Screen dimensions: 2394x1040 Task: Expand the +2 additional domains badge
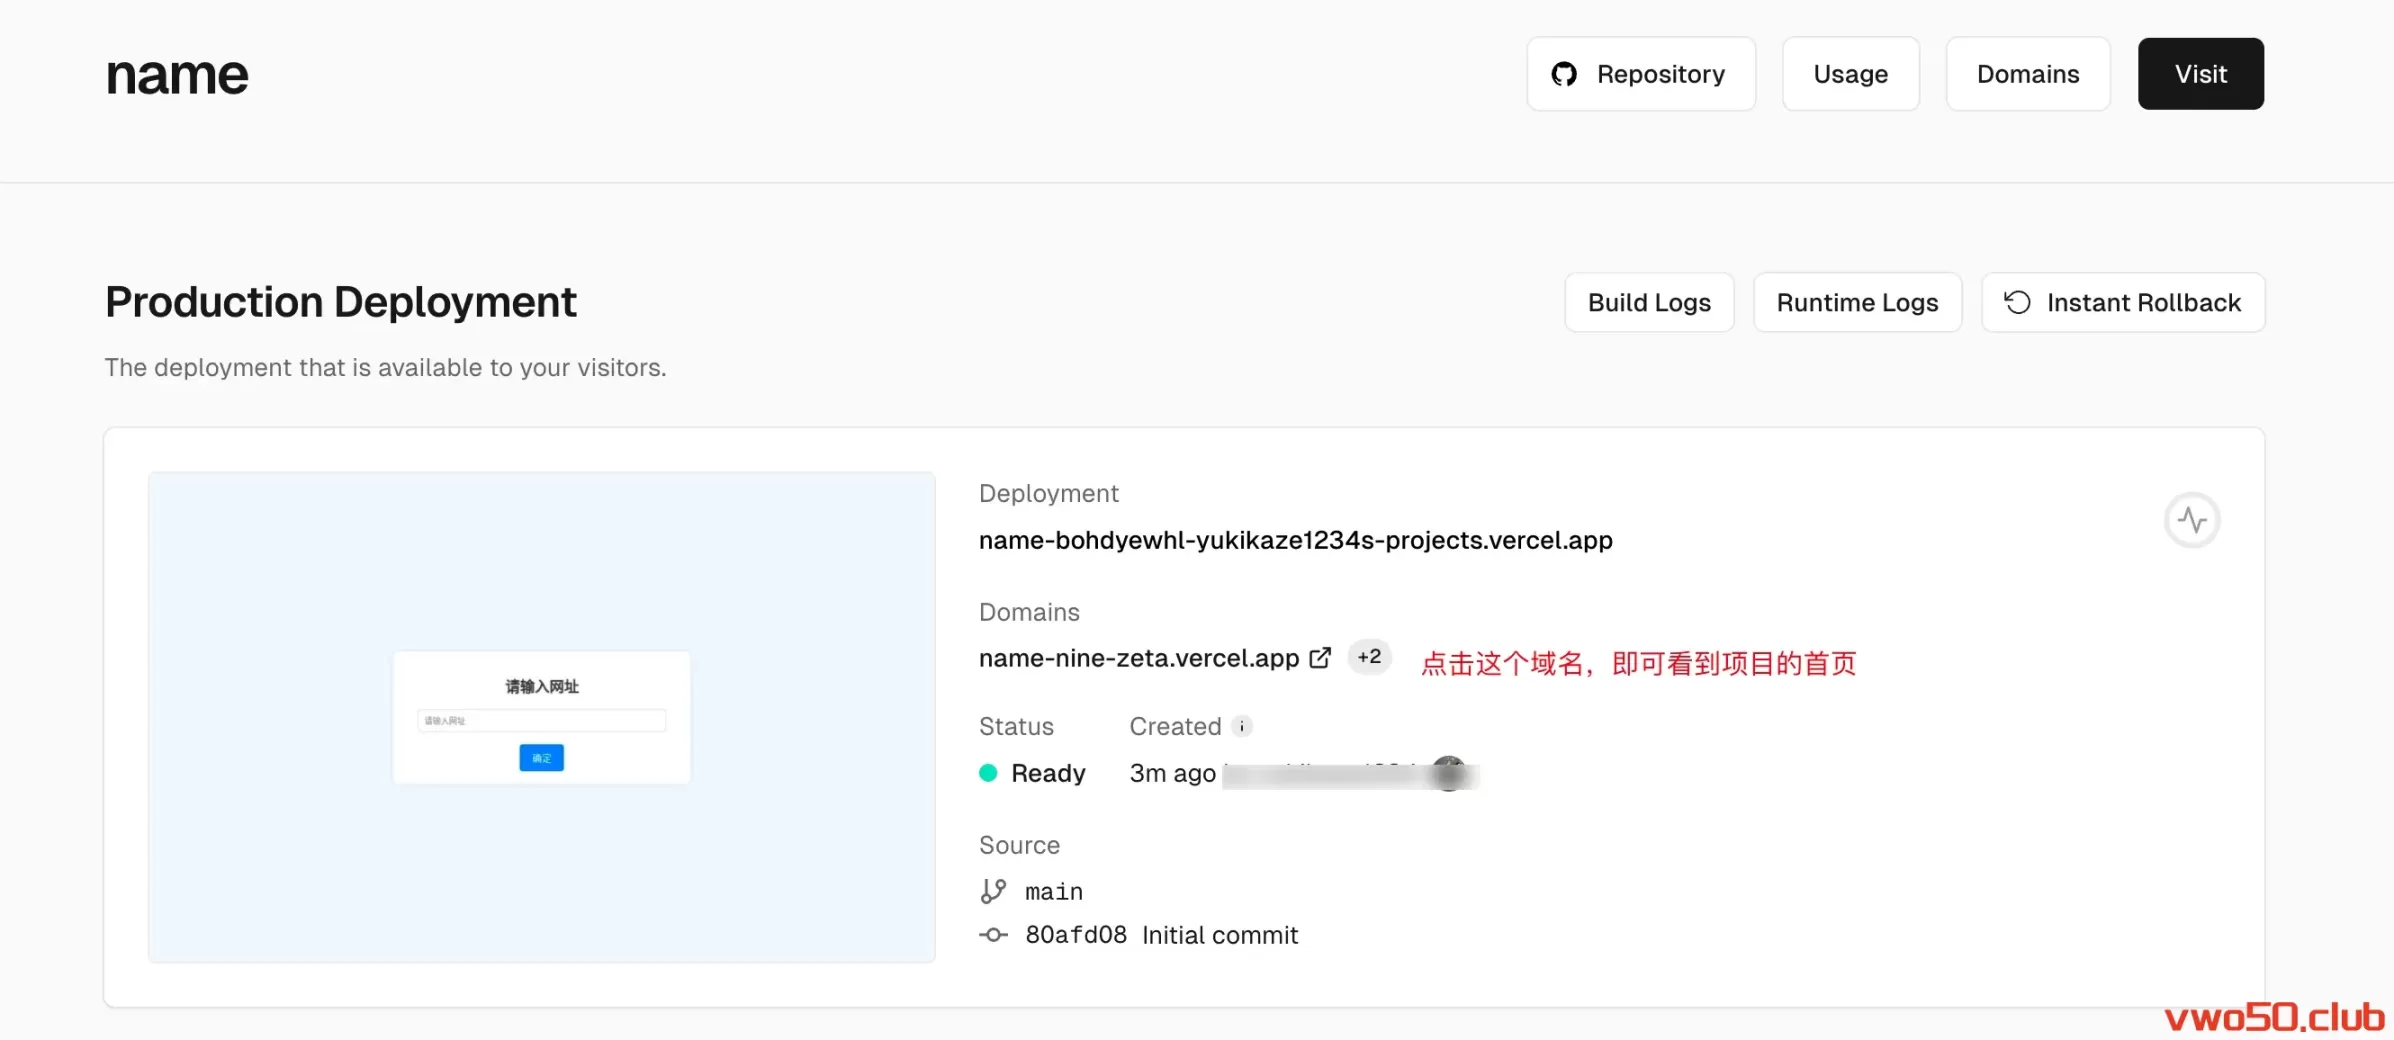click(x=1369, y=657)
